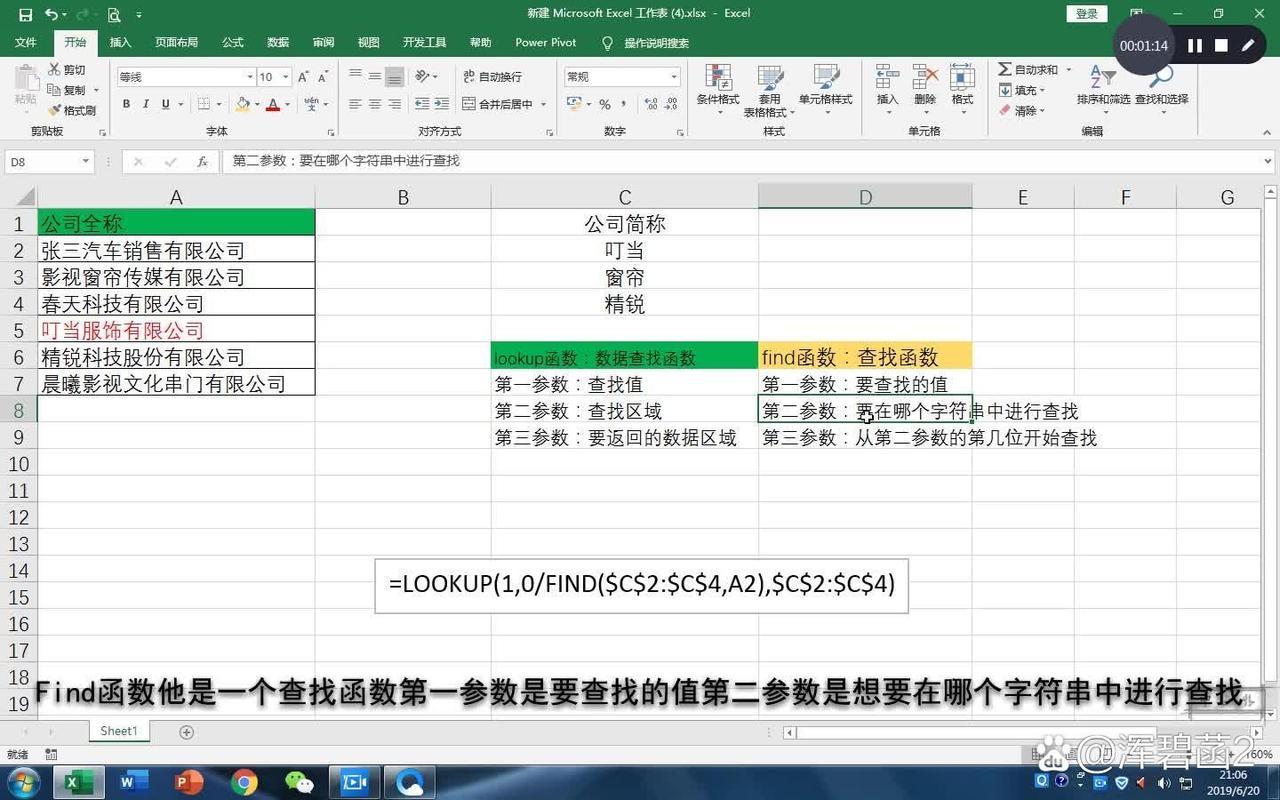Toggle Center horizontal alignment

tap(375, 104)
